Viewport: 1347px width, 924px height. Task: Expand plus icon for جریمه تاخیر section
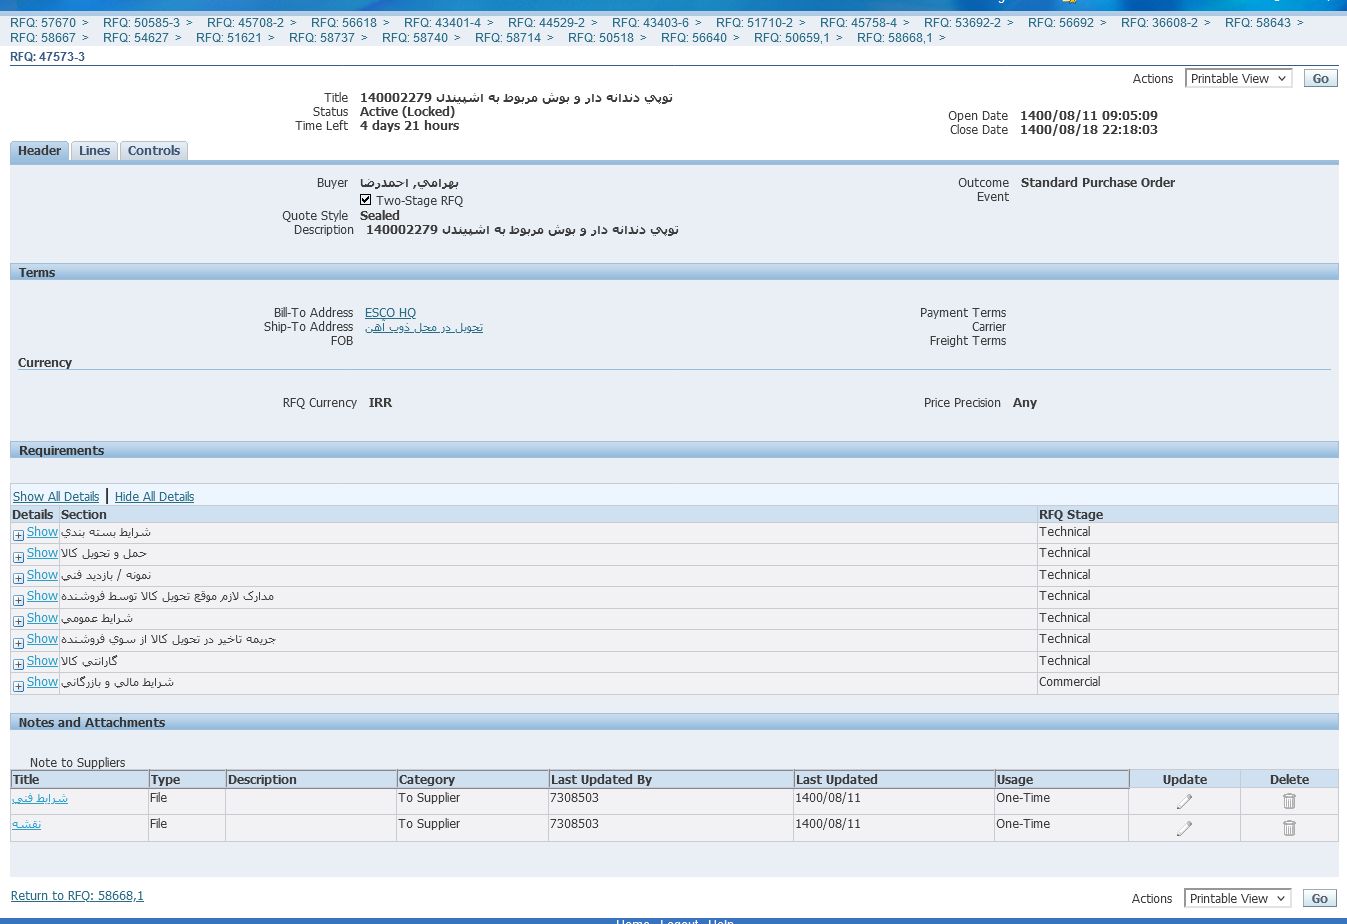click(x=18, y=642)
